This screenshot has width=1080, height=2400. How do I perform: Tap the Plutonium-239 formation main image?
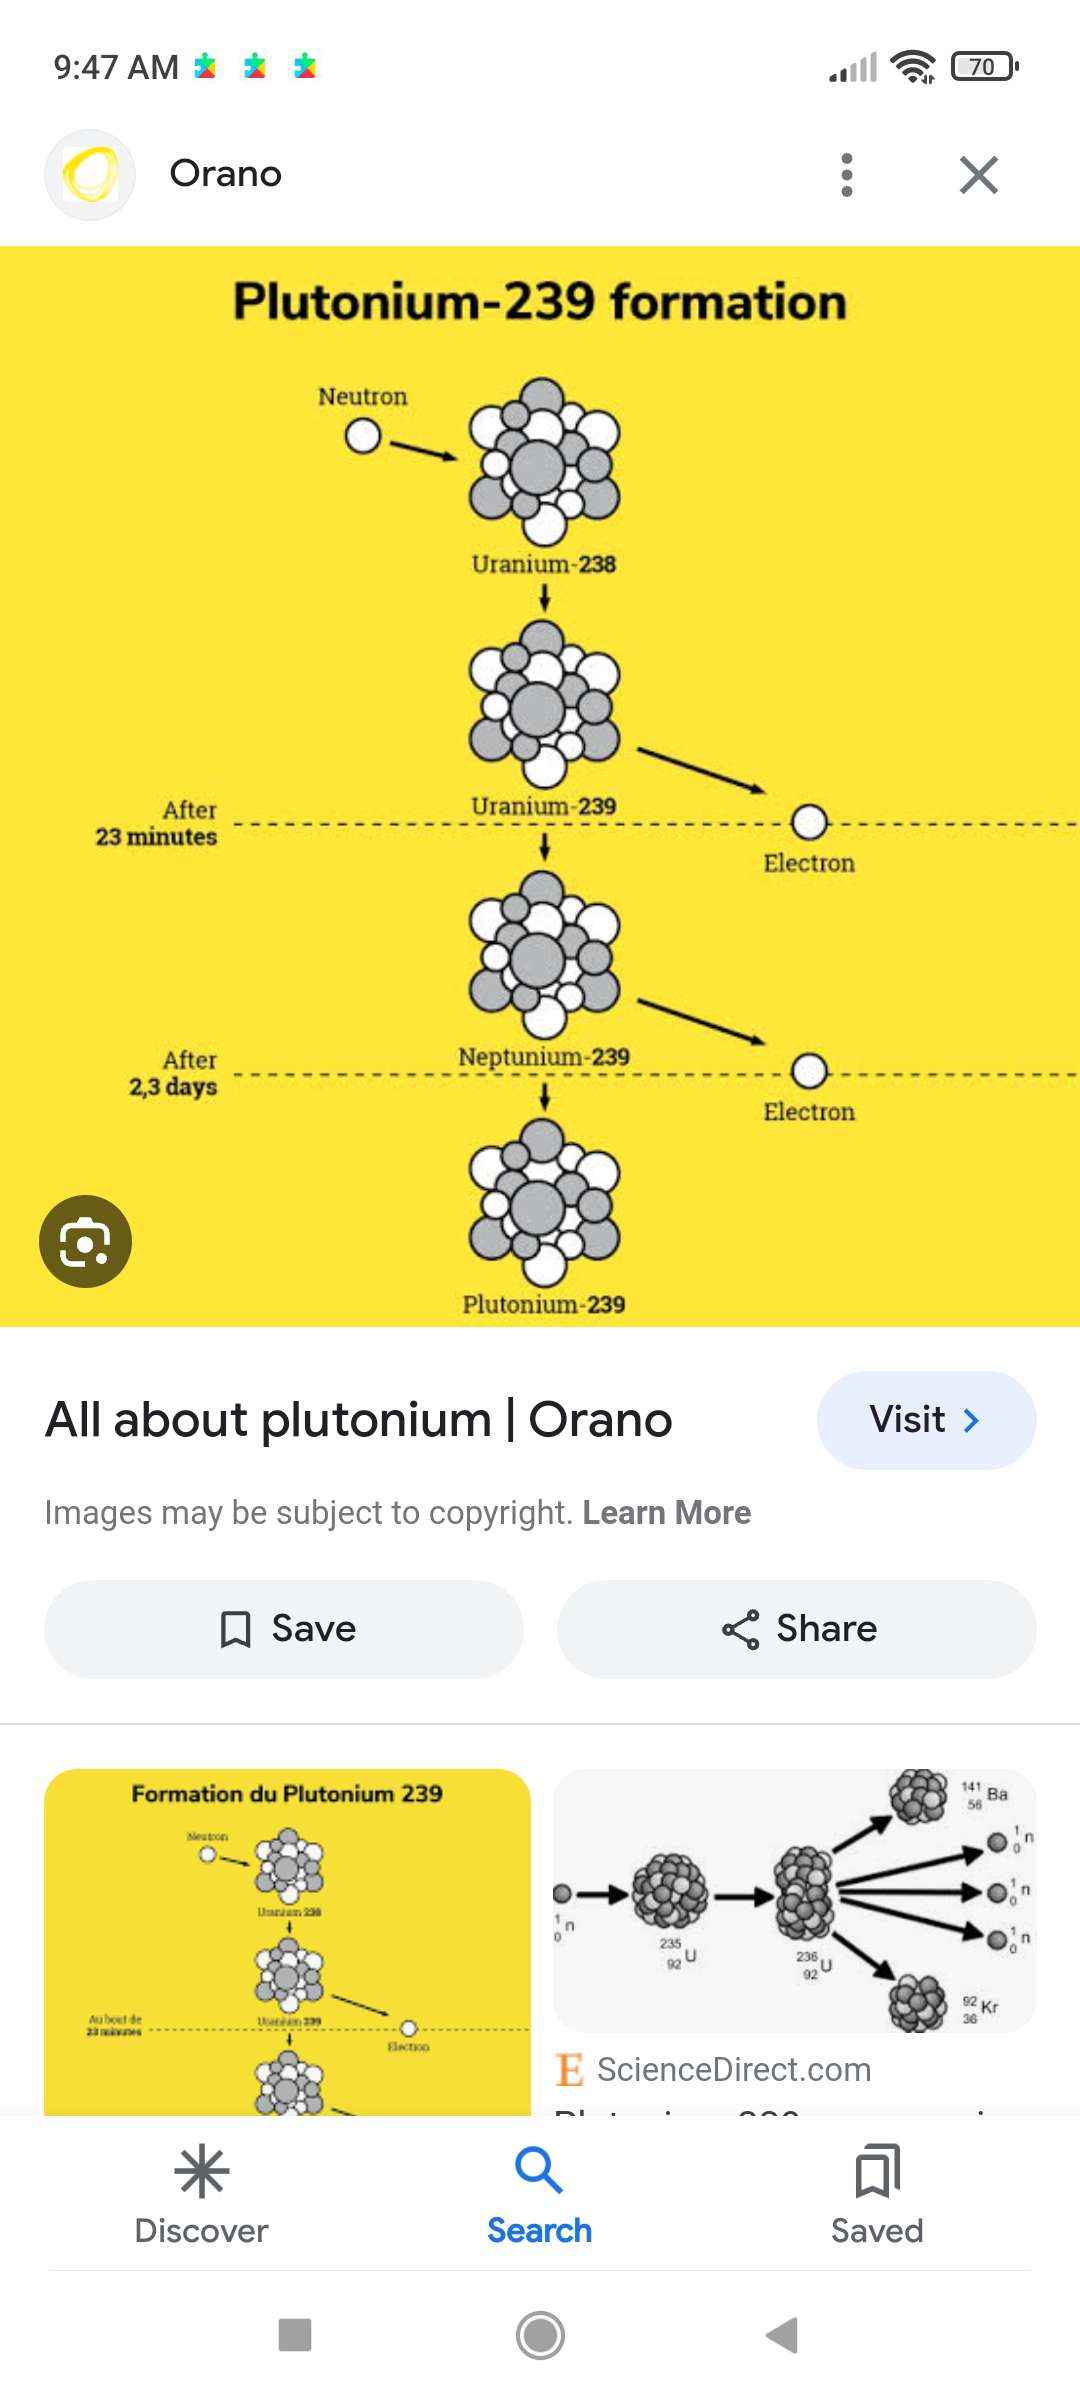(540, 786)
